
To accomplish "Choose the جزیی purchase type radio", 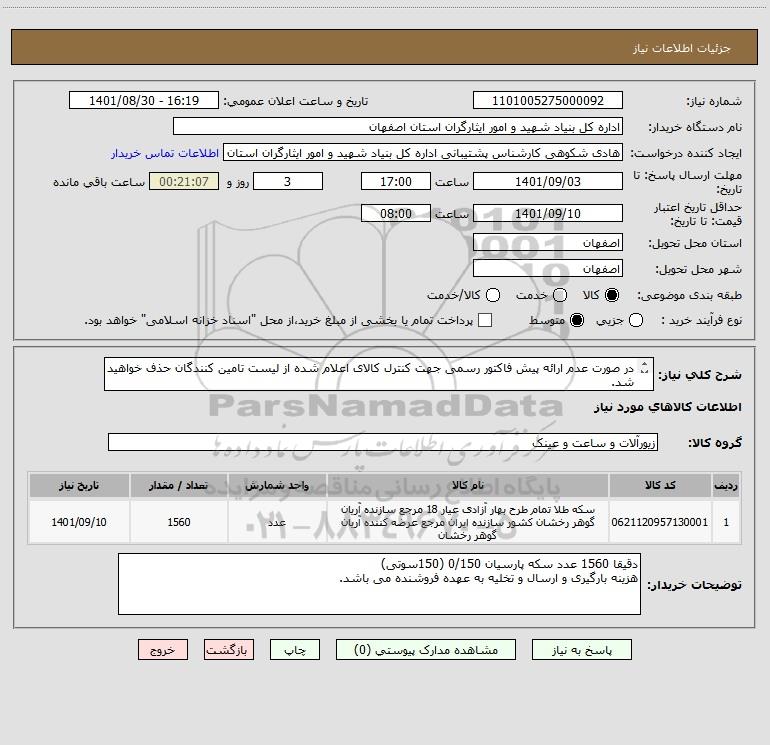I will (636, 320).
